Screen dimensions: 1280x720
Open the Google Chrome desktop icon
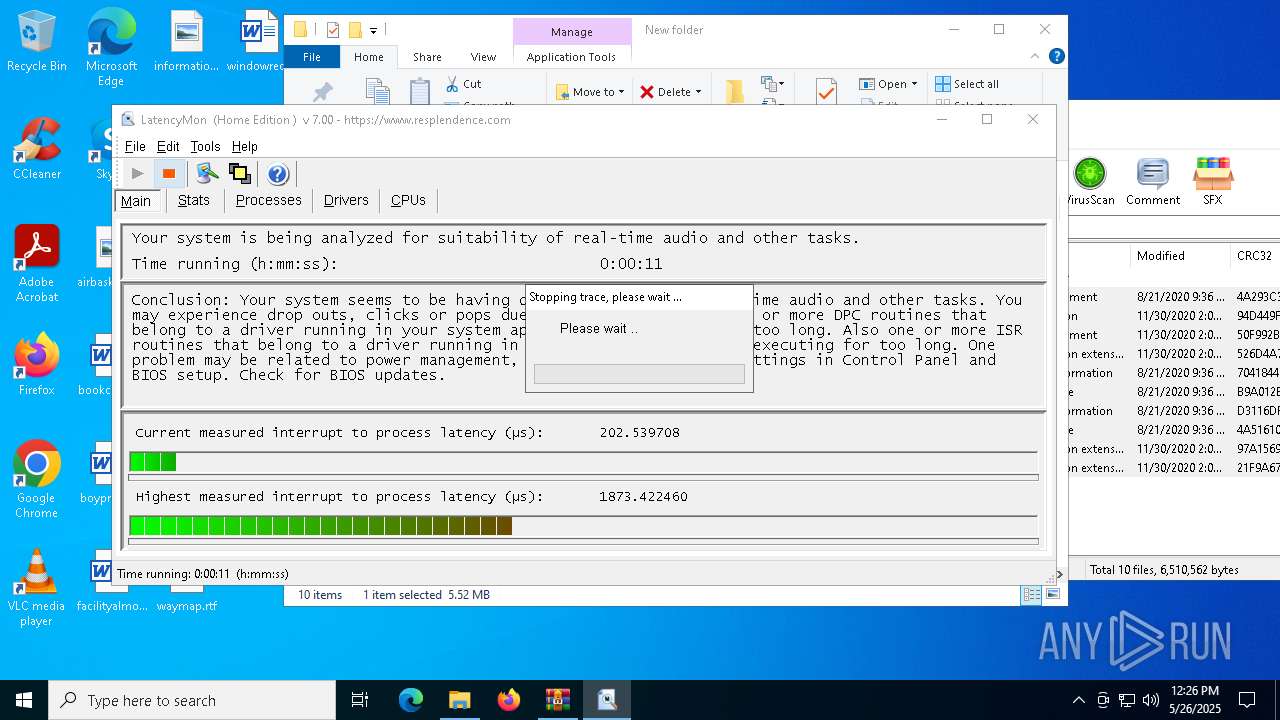pyautogui.click(x=37, y=479)
